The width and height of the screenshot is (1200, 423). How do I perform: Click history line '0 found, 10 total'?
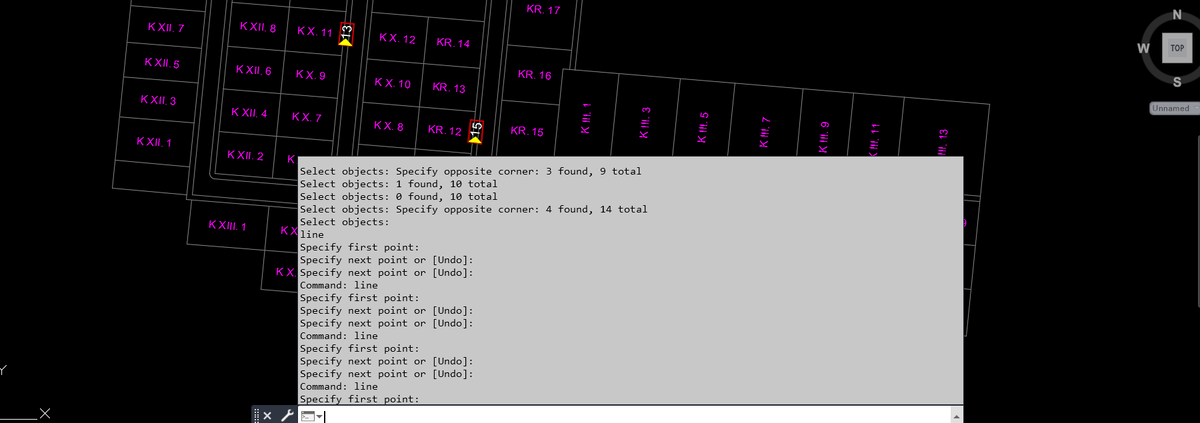(x=399, y=197)
